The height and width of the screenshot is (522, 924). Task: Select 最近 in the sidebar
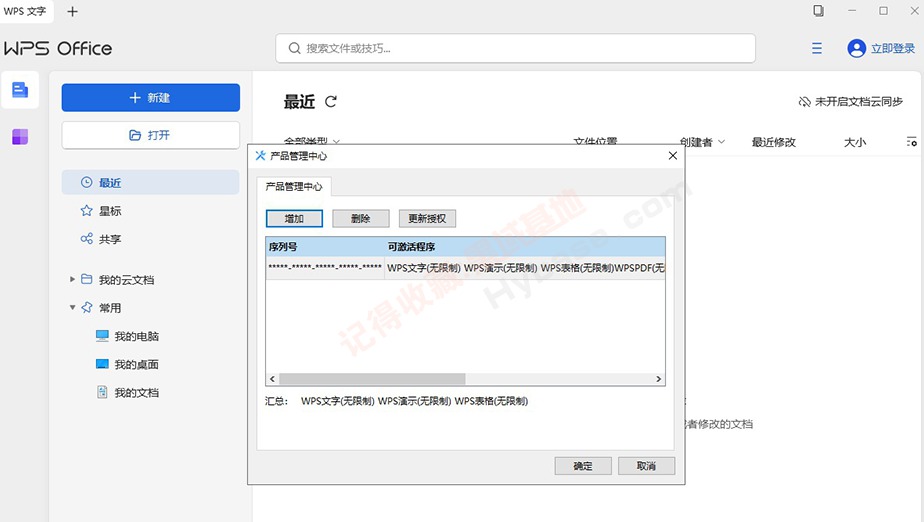click(x=150, y=183)
